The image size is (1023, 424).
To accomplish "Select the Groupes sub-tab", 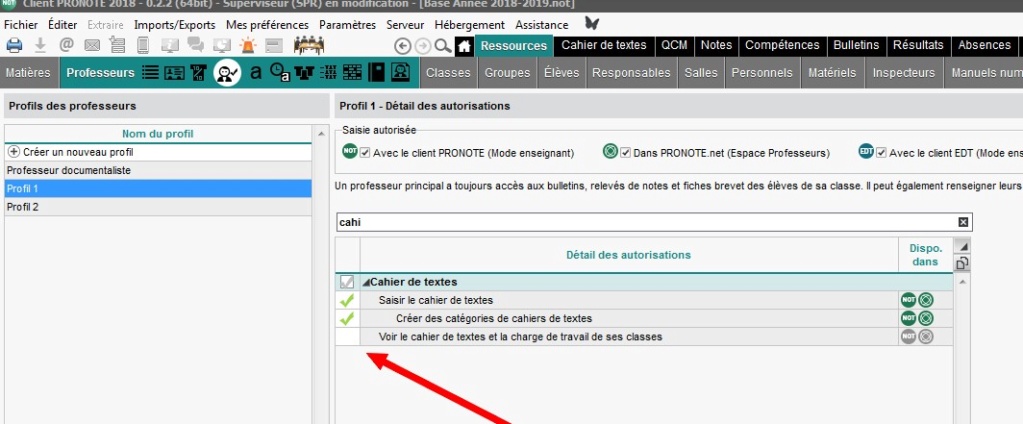I will click(x=508, y=73).
